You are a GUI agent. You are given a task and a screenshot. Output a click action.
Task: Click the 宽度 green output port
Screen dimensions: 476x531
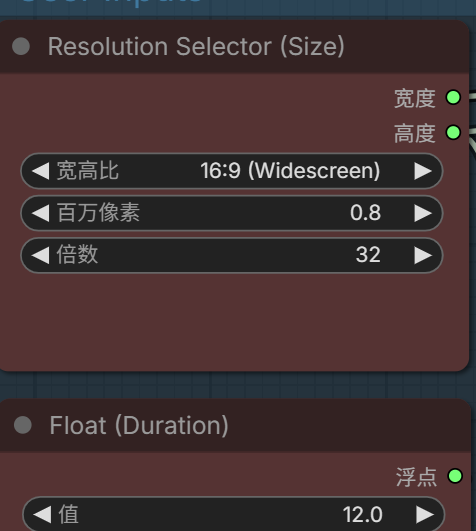click(x=453, y=98)
